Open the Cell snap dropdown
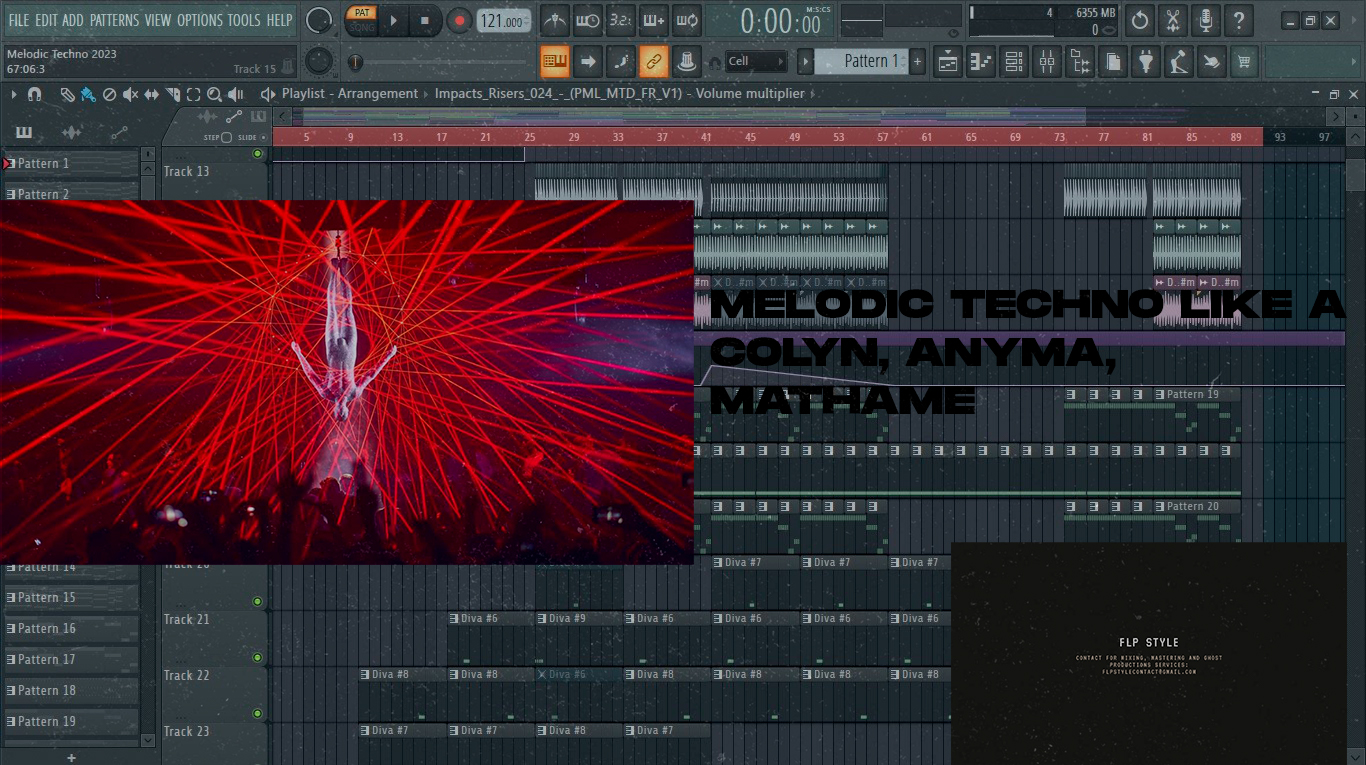This screenshot has width=1366, height=765. click(756, 62)
